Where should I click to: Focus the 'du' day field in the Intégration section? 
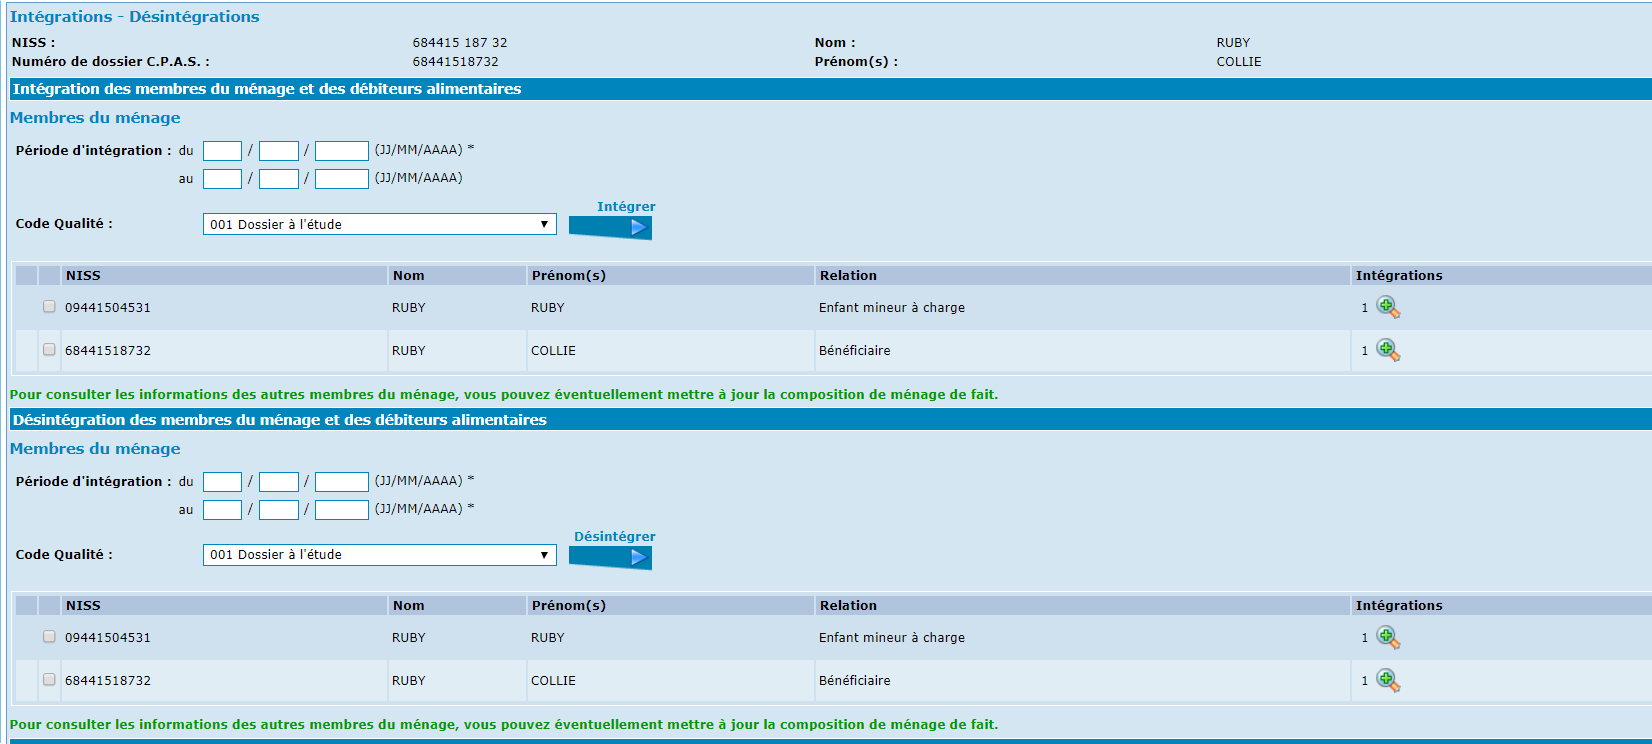click(222, 151)
